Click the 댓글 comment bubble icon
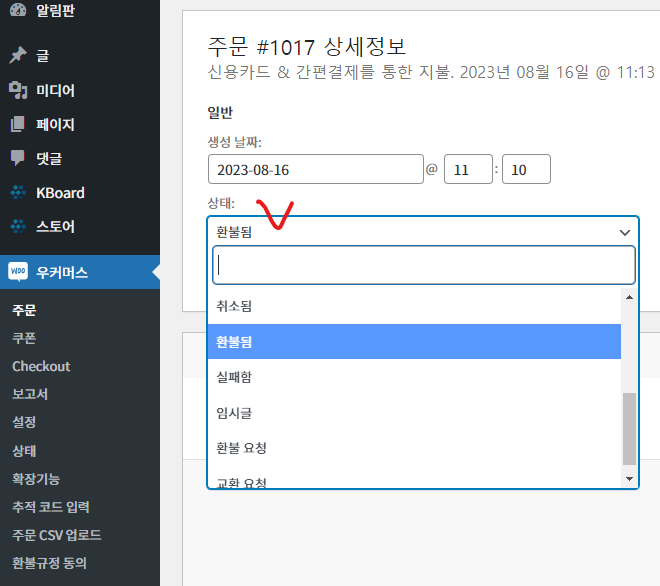Image resolution: width=660 pixels, height=586 pixels. click(18, 158)
